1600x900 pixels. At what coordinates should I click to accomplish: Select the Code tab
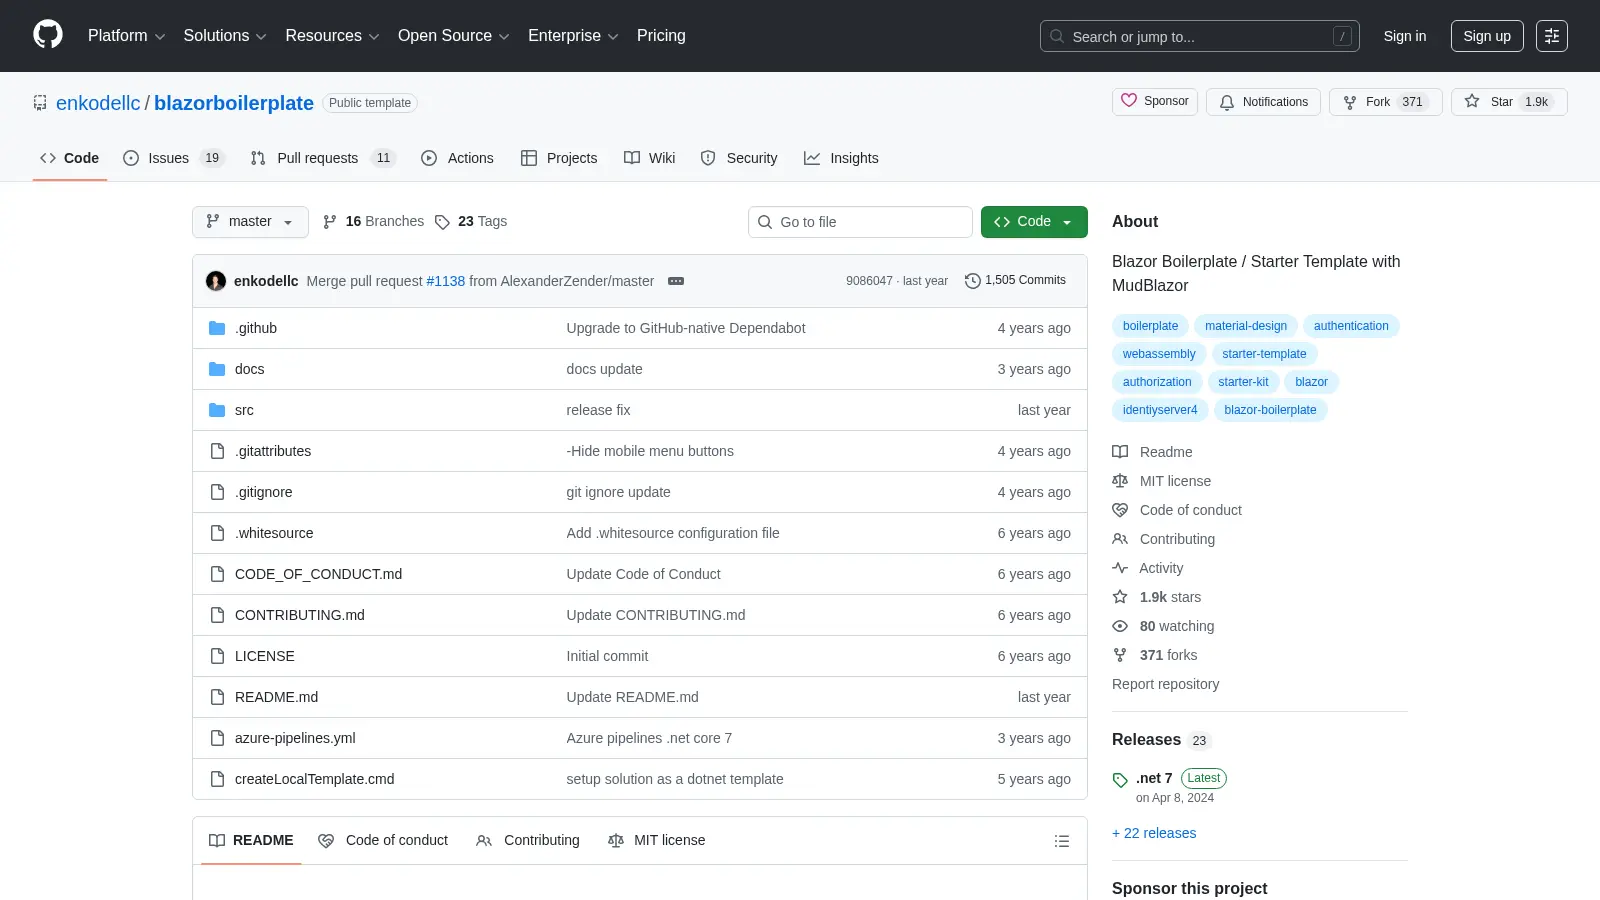click(69, 158)
